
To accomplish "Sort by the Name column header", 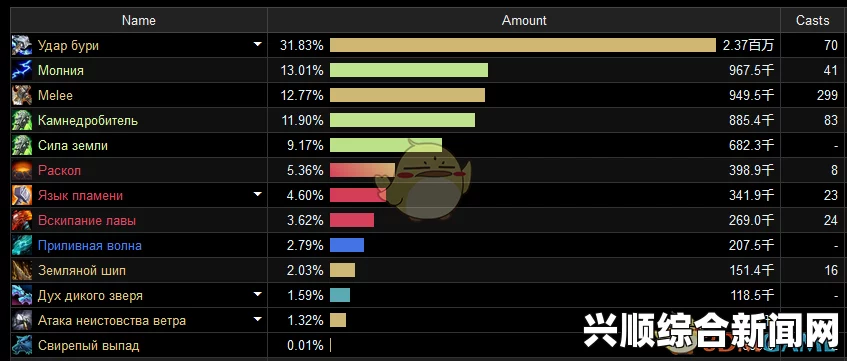I will click(139, 21).
